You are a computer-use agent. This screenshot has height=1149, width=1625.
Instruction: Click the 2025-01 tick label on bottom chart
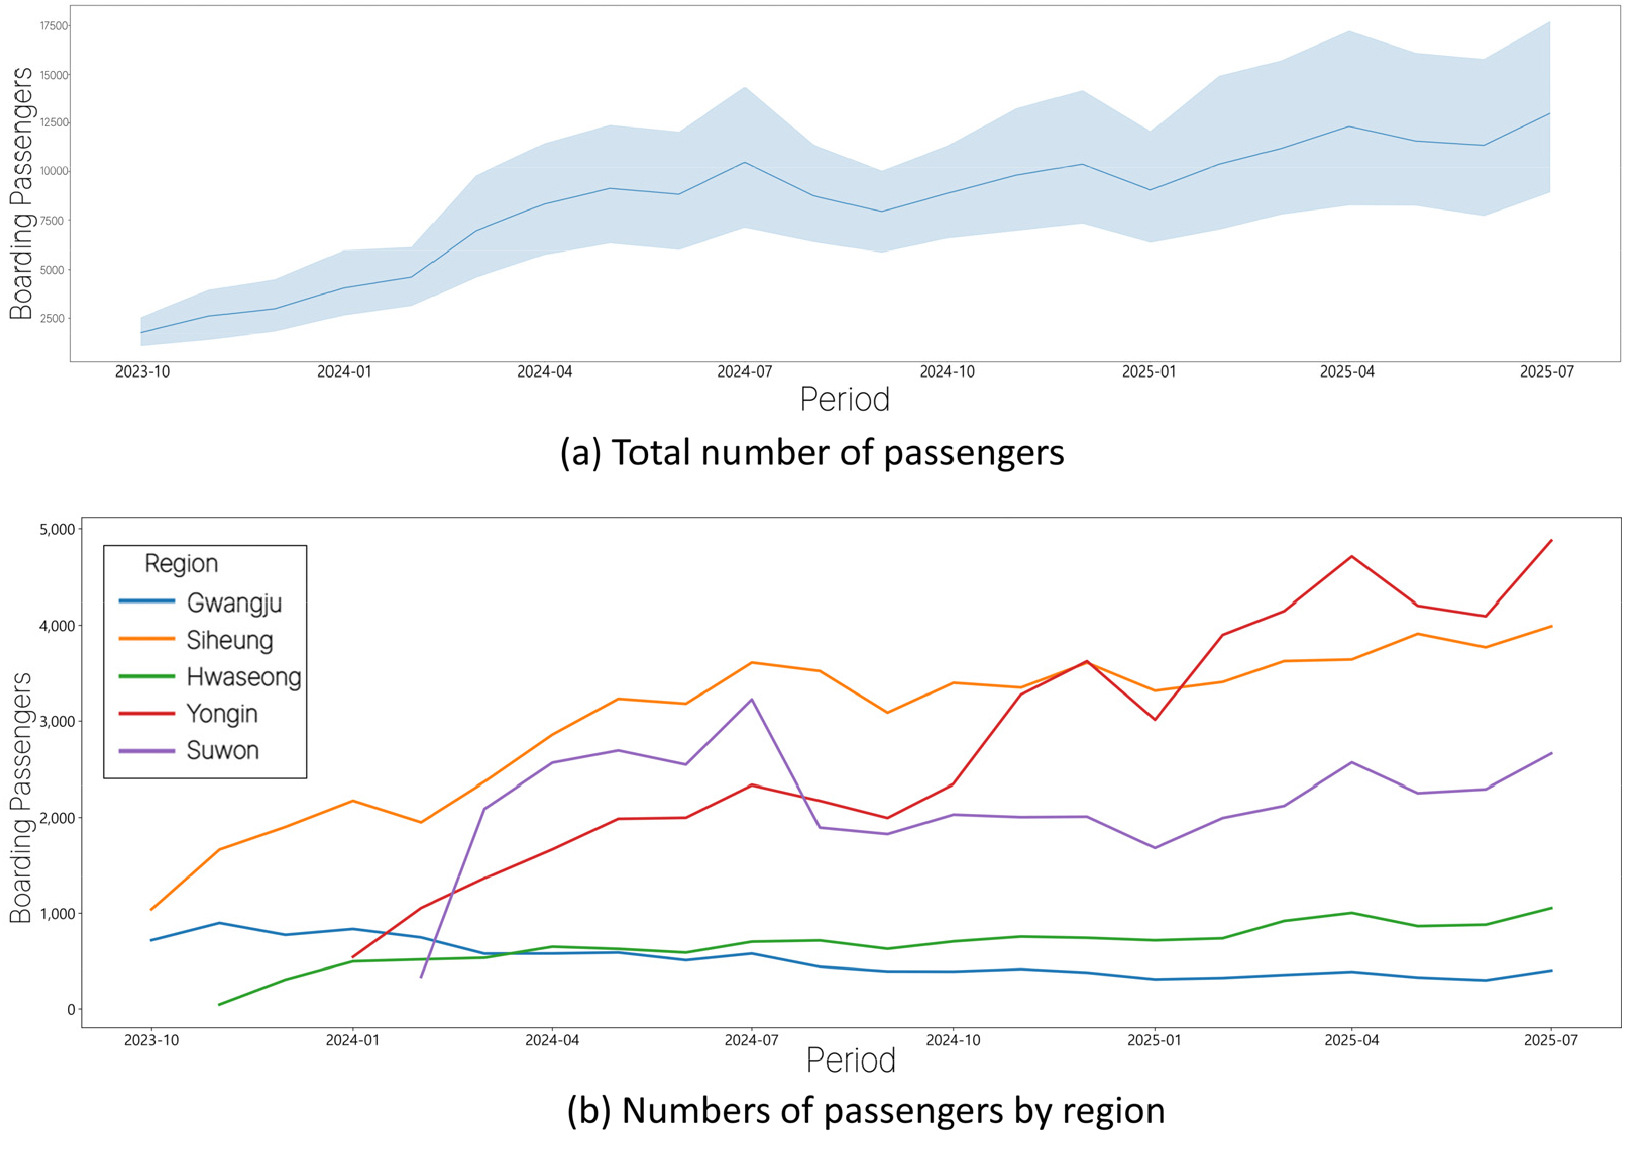pyautogui.click(x=1155, y=1039)
